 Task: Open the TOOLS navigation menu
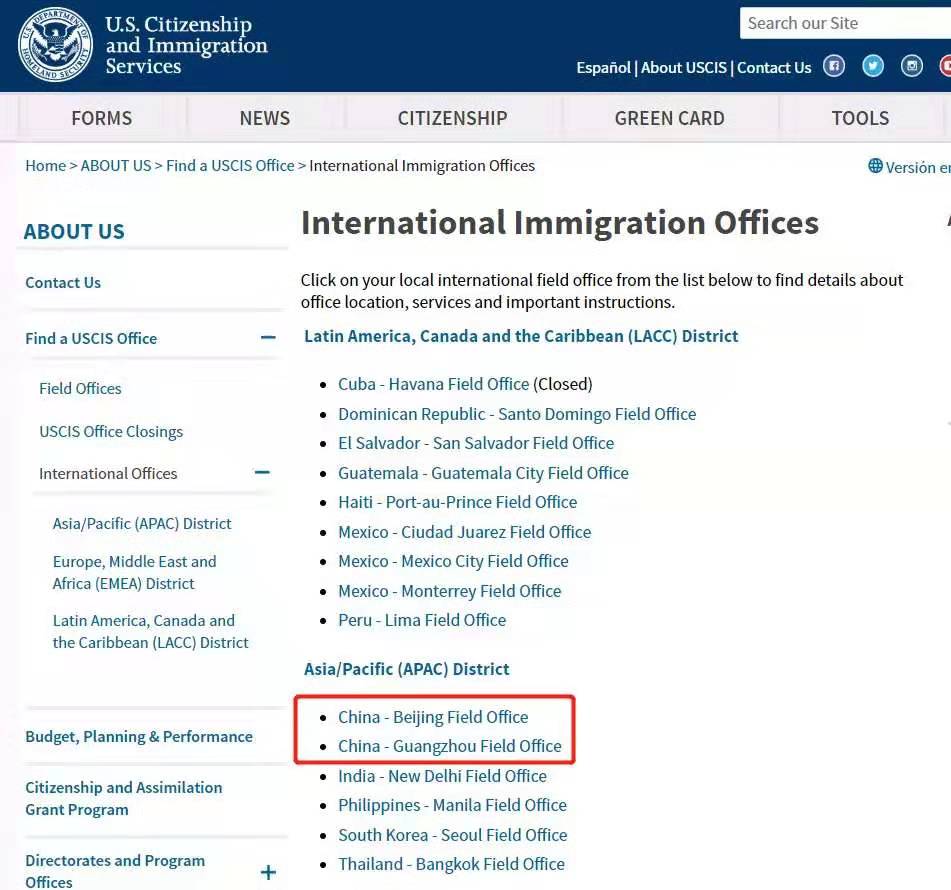[x=860, y=118]
